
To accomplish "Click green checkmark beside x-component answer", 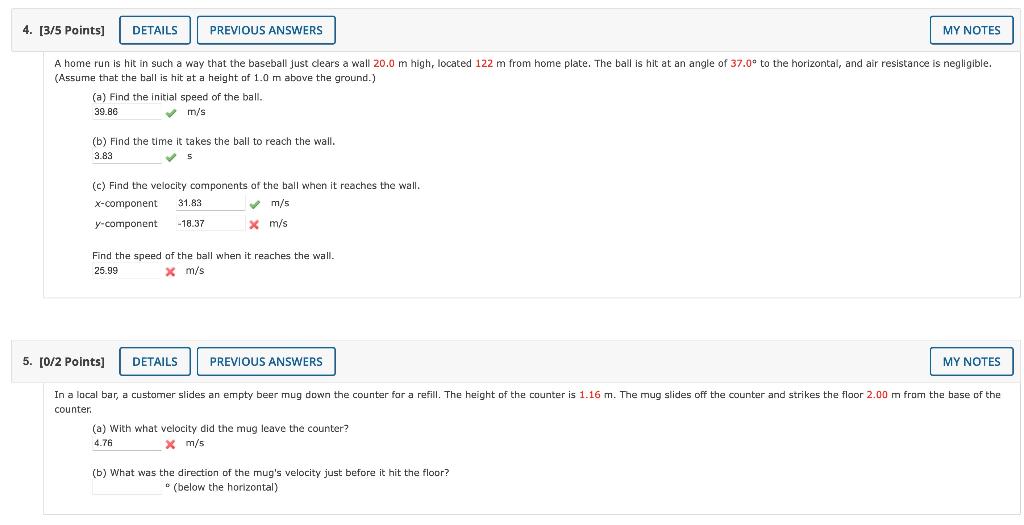I will (255, 204).
